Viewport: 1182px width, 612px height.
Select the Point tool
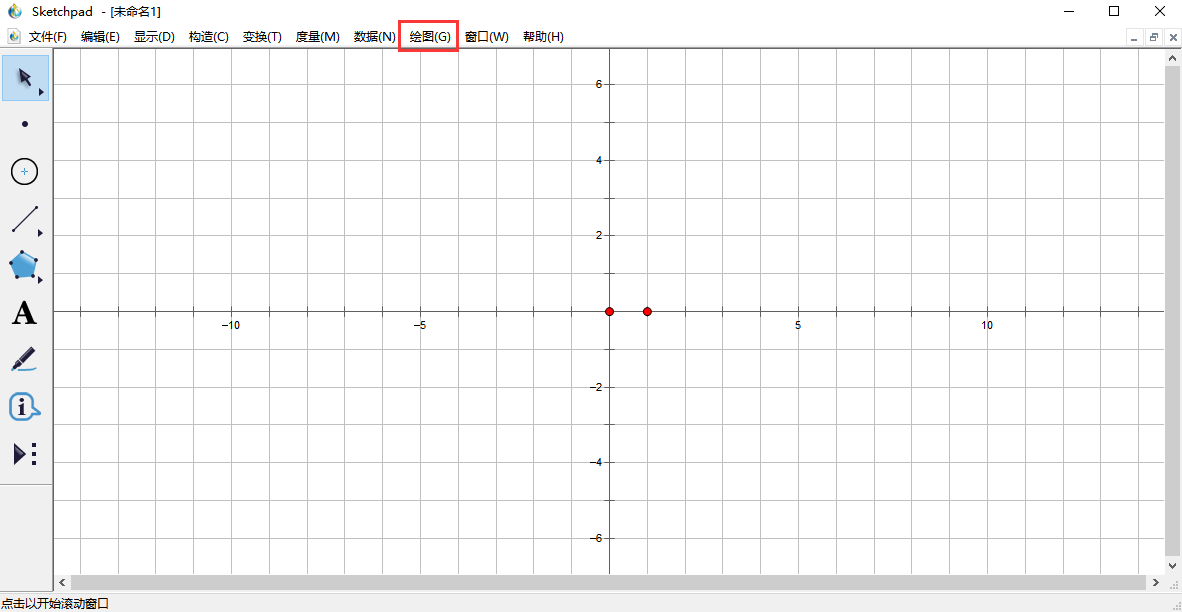click(24, 124)
